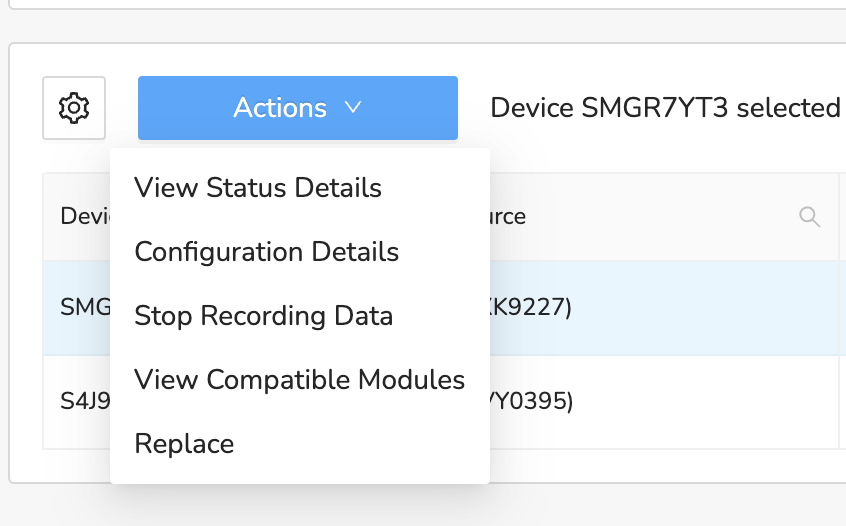
Task: Select the S4J9 device row
Action: point(78,401)
